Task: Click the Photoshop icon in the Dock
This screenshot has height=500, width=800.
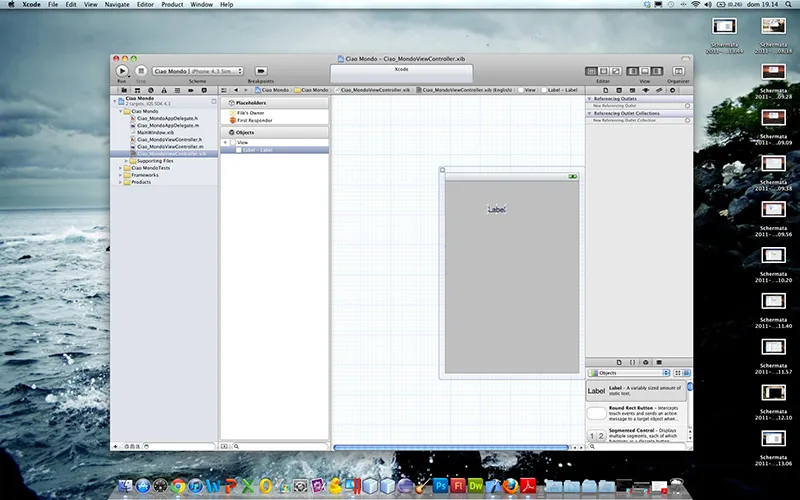Action: point(441,486)
